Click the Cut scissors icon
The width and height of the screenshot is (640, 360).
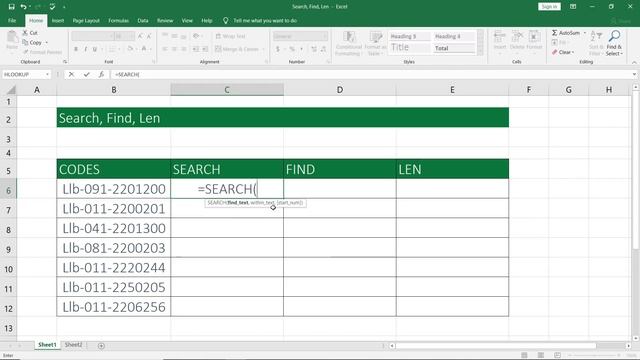click(x=25, y=33)
